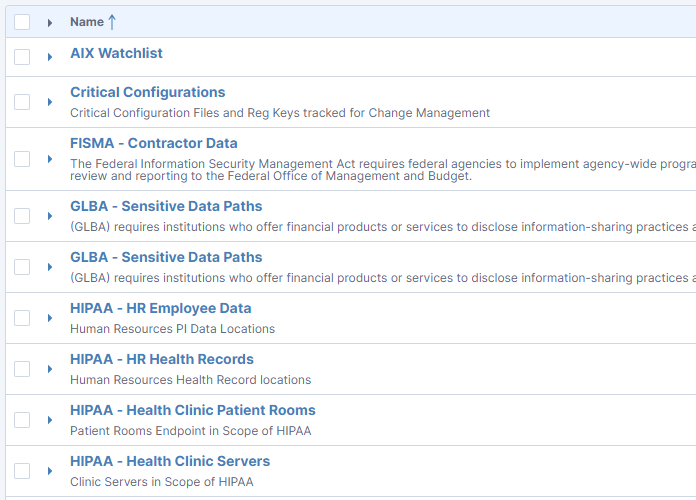Open Critical Configurations watchlist

point(147,92)
